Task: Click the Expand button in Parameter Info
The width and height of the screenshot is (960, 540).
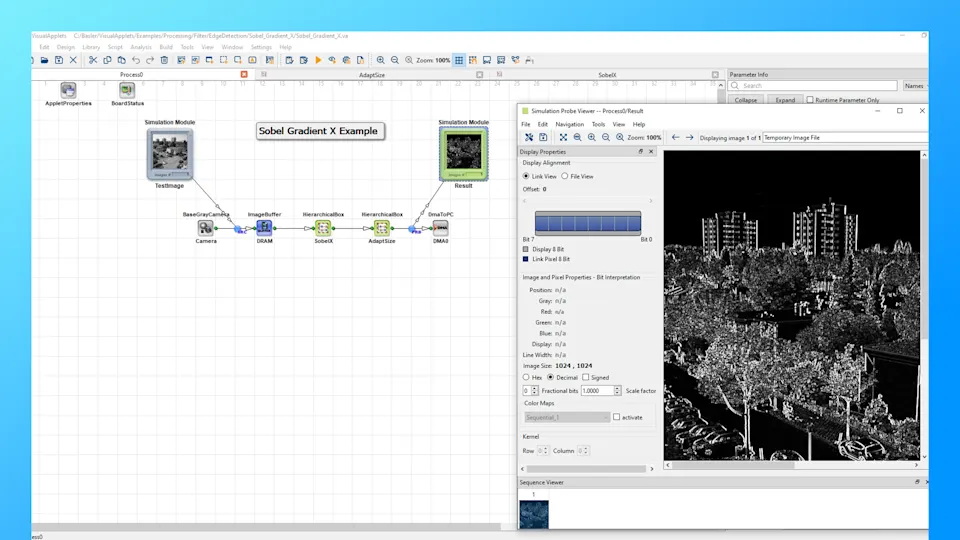Action: [785, 100]
